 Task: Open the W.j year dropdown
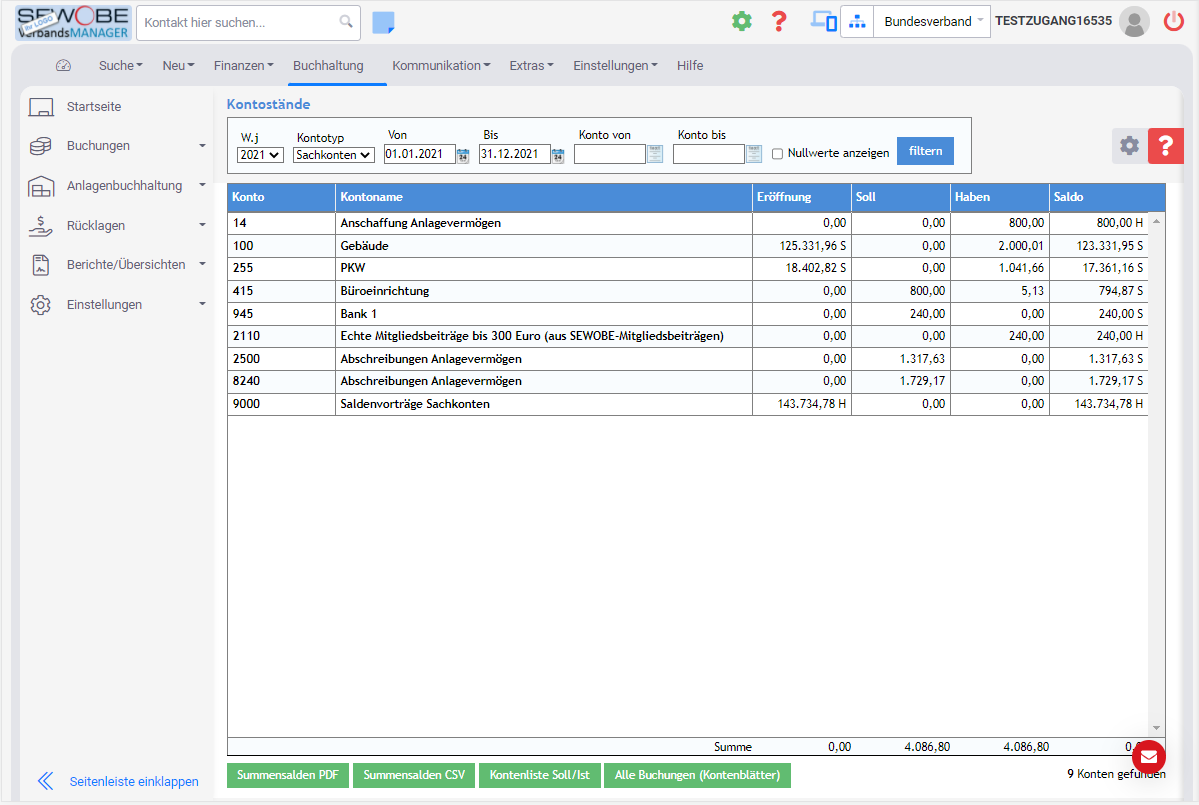(260, 155)
